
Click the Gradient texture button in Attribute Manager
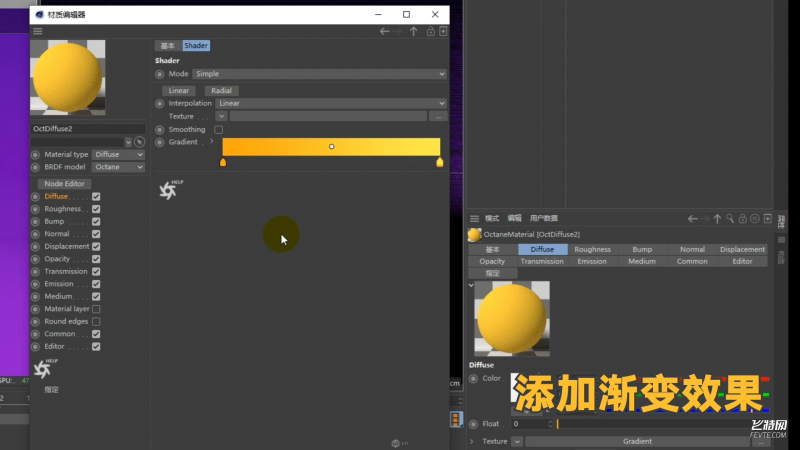(637, 442)
